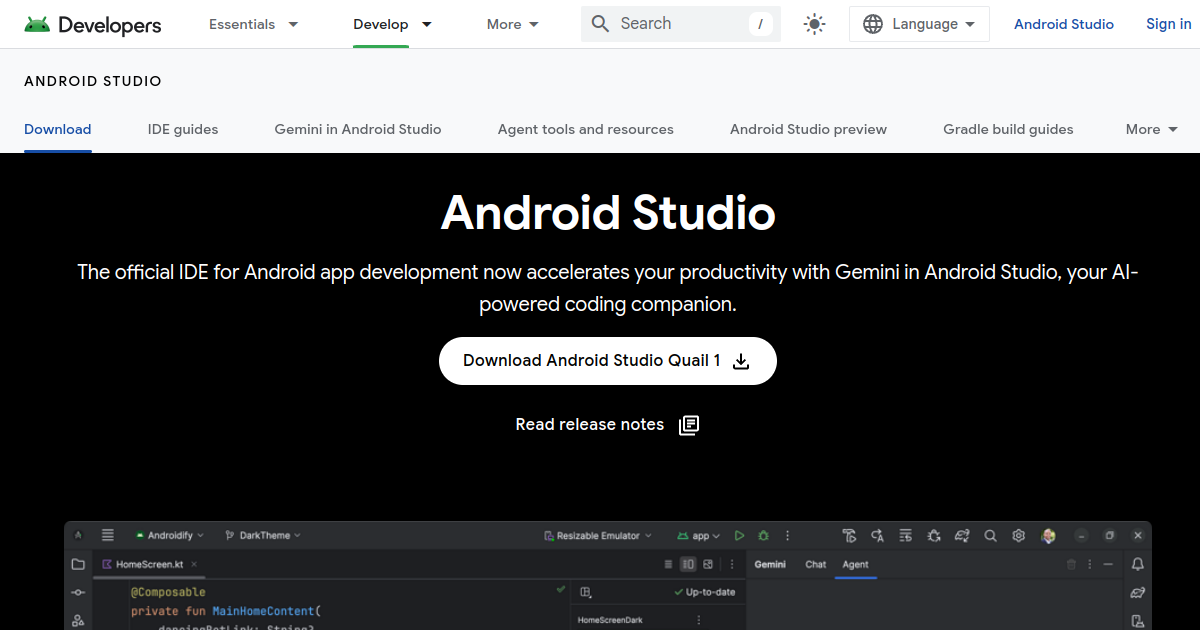Click the HomeScreenDark preview label

tap(610, 620)
